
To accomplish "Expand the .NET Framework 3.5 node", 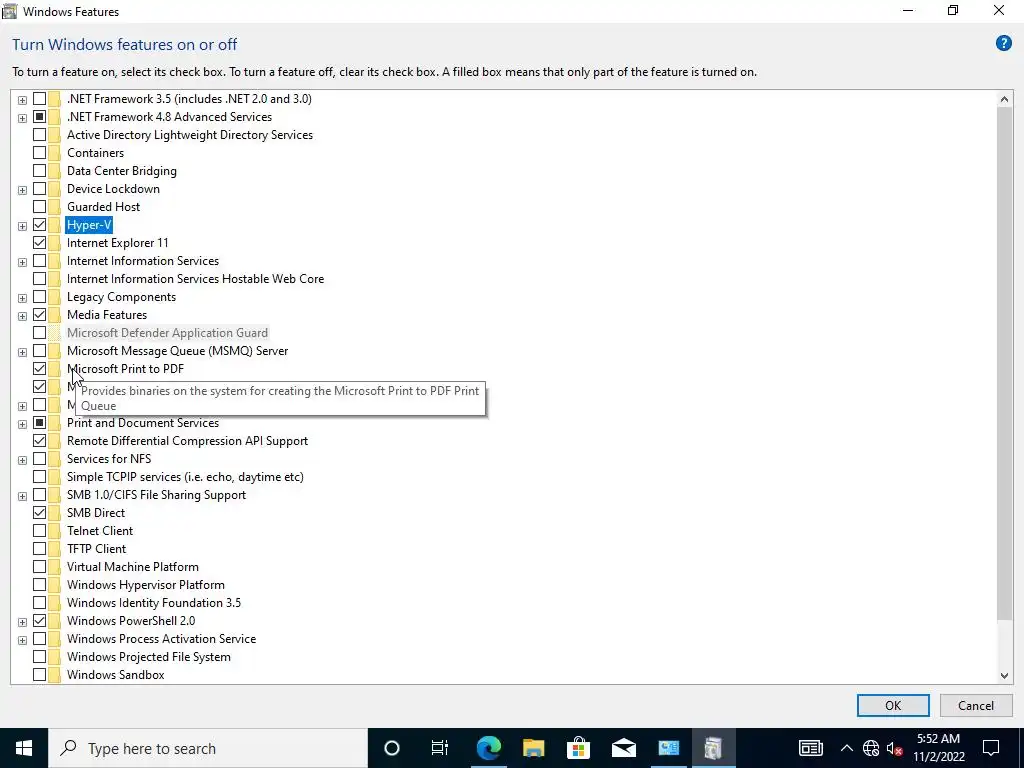I will click(x=22, y=100).
